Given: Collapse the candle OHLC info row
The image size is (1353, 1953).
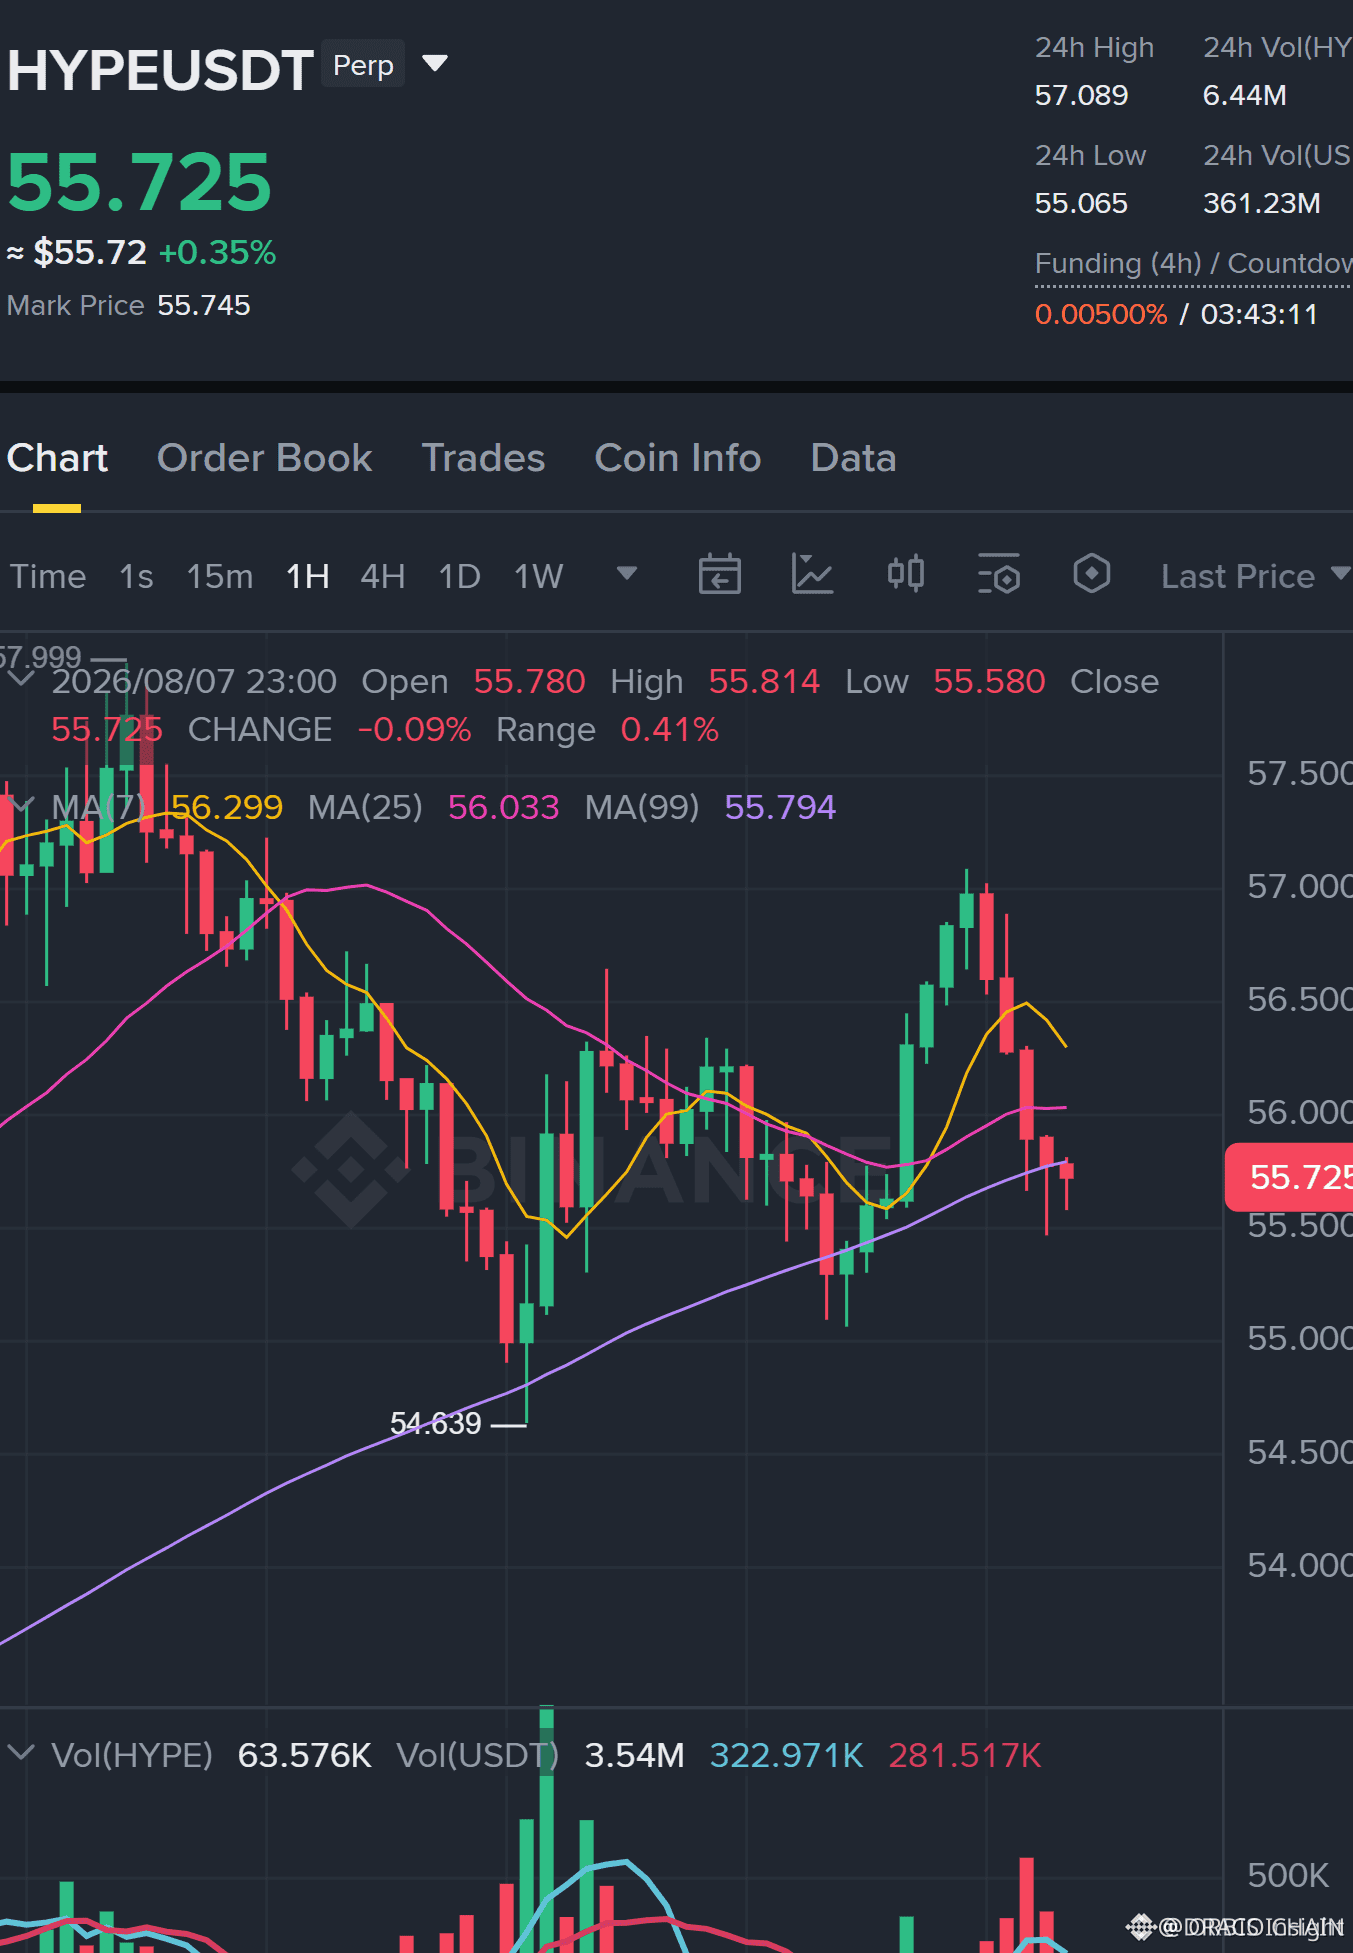Looking at the screenshot, I should 20,680.
